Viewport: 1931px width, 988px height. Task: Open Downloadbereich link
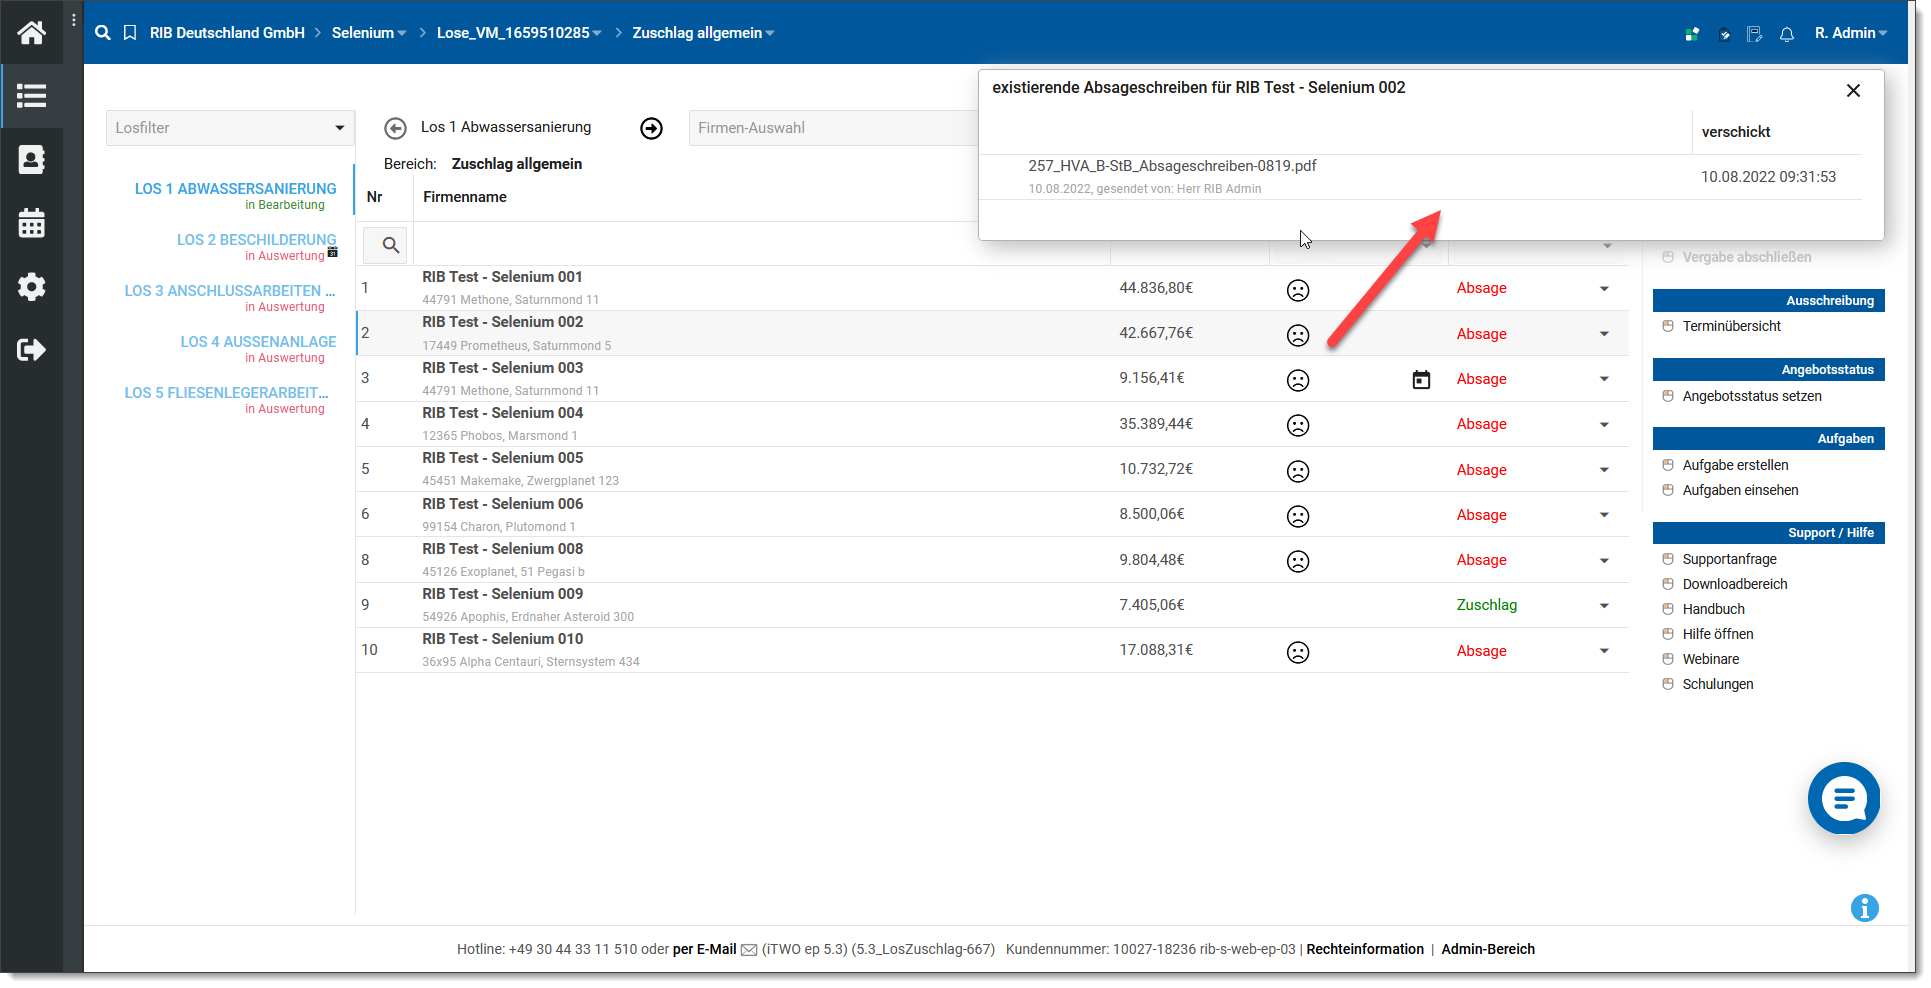1735,584
